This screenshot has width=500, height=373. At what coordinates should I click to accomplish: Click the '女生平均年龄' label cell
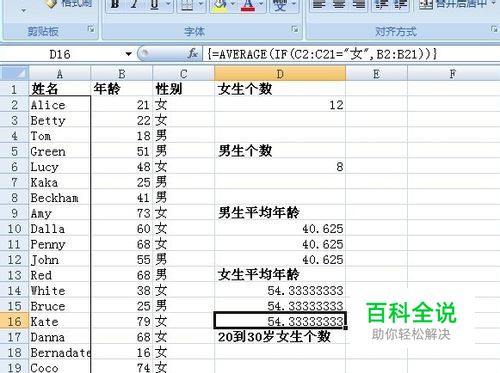pyautogui.click(x=280, y=275)
